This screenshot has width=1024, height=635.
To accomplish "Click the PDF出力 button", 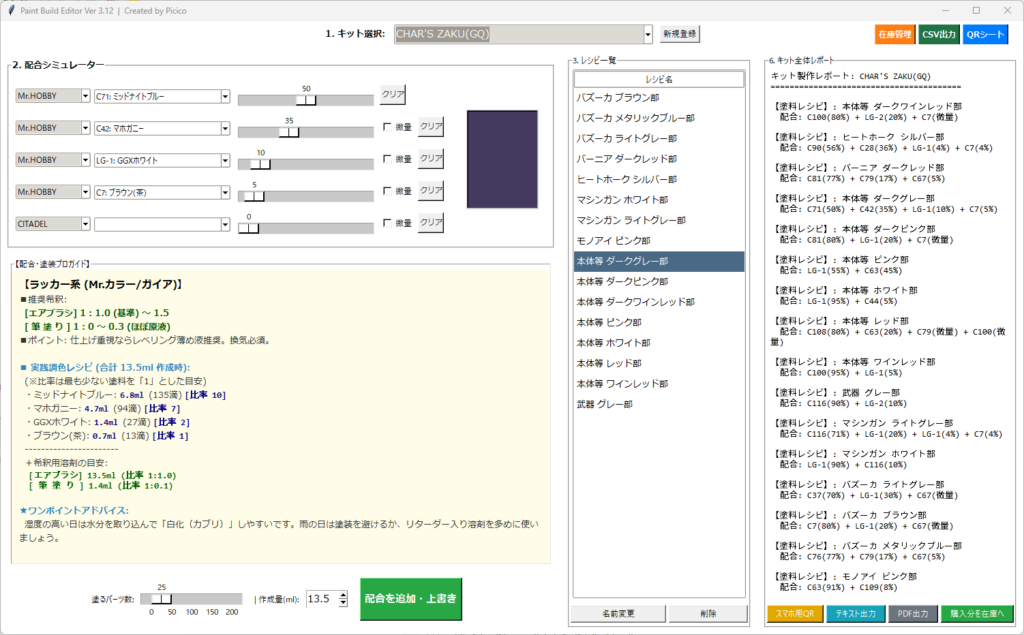I will [912, 613].
